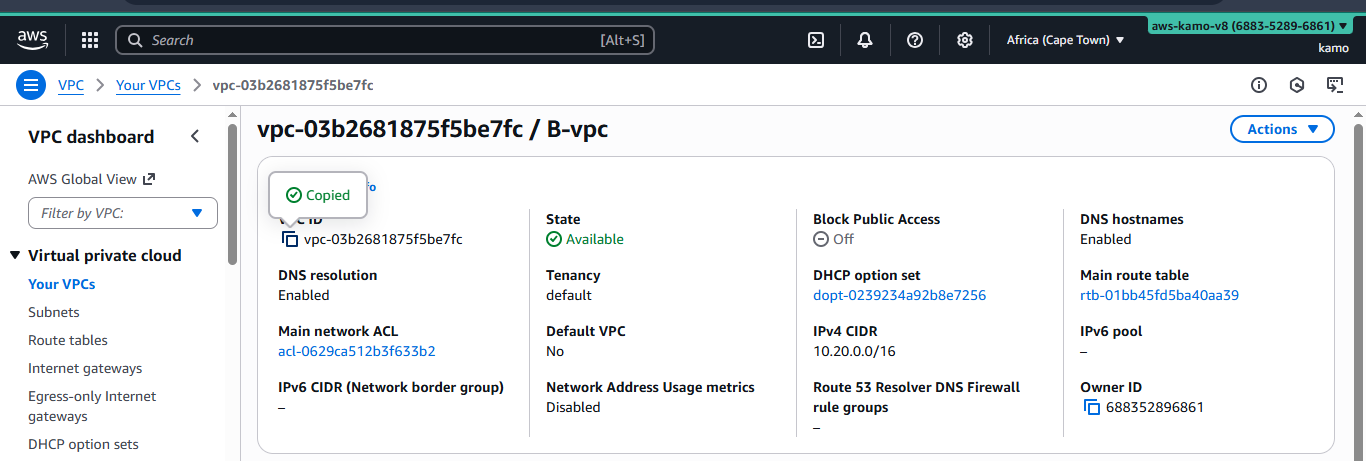Open main route table rtb-01bb45fd5ba40aa39
This screenshot has height=461, width=1366.
[x=1160, y=295]
